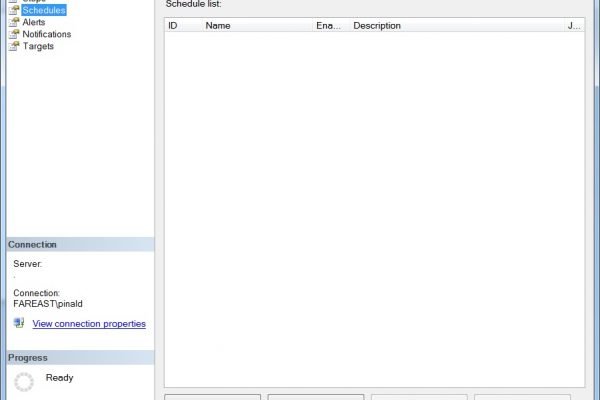This screenshot has height=400, width=600.
Task: Click the Notifications page icon
Action: tap(14, 34)
